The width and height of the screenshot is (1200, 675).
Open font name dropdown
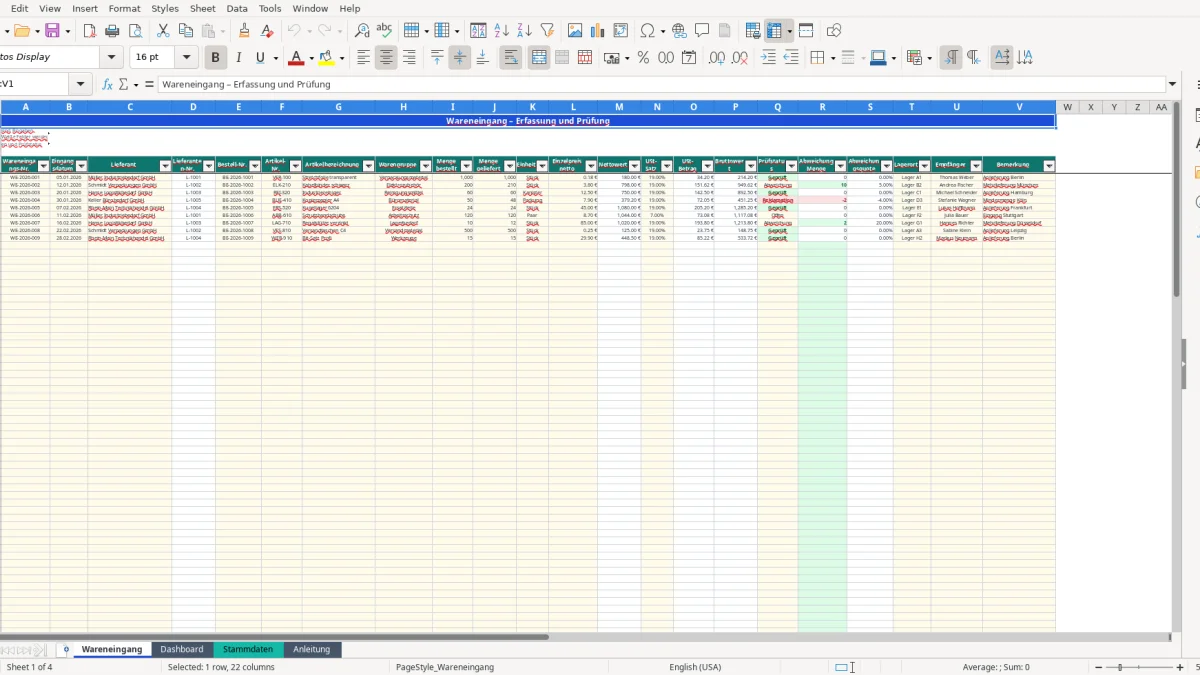111,58
